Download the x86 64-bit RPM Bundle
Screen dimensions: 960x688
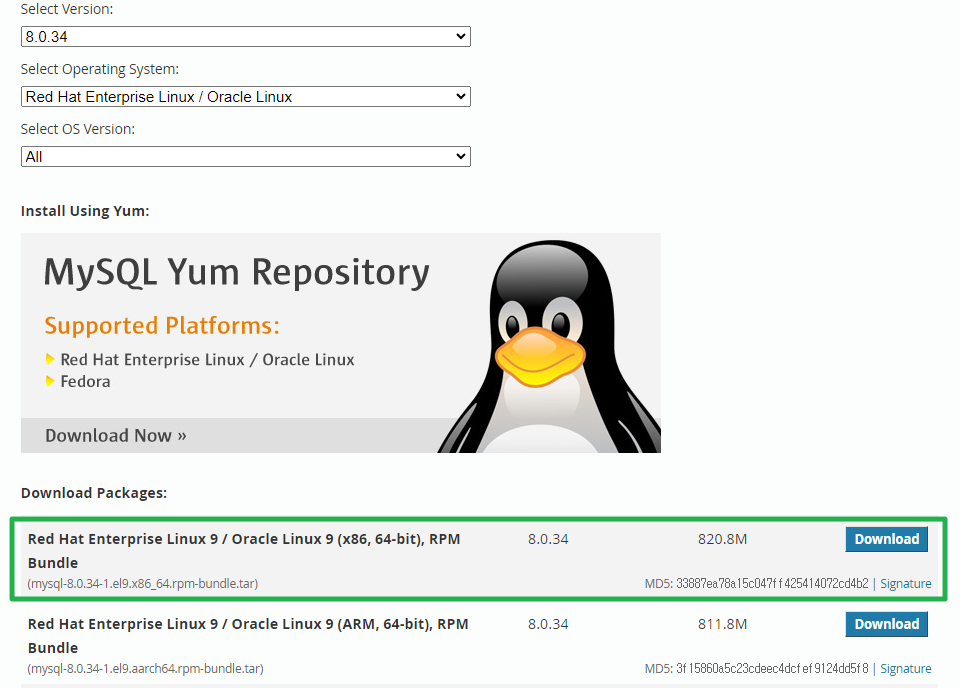click(x=886, y=540)
